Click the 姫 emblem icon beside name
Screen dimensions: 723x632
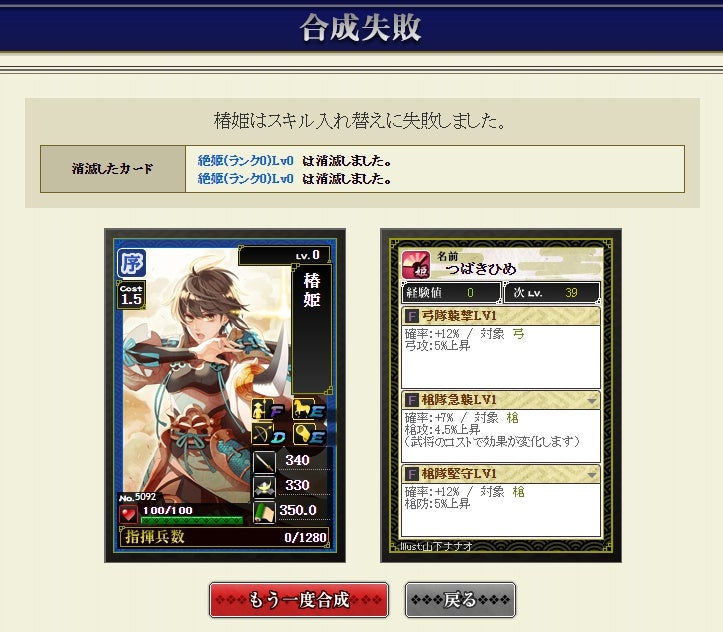[416, 265]
